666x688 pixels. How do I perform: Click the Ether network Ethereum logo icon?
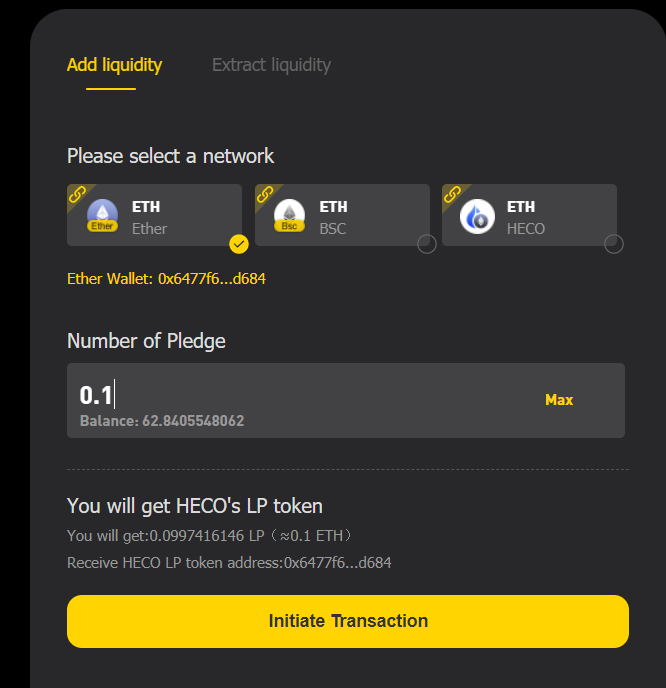pyautogui.click(x=102, y=215)
